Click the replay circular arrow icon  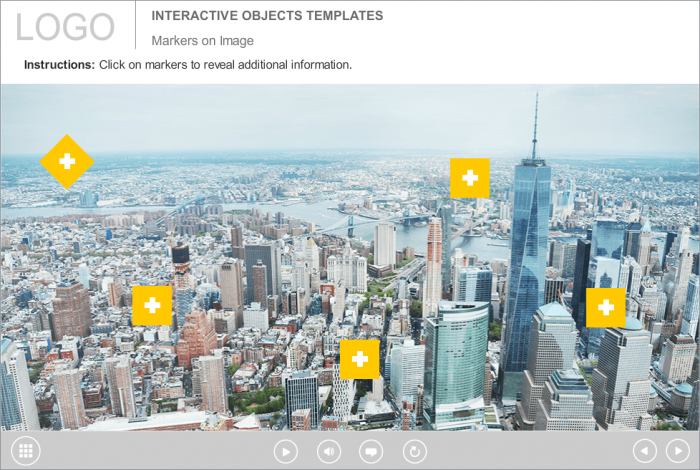click(414, 451)
